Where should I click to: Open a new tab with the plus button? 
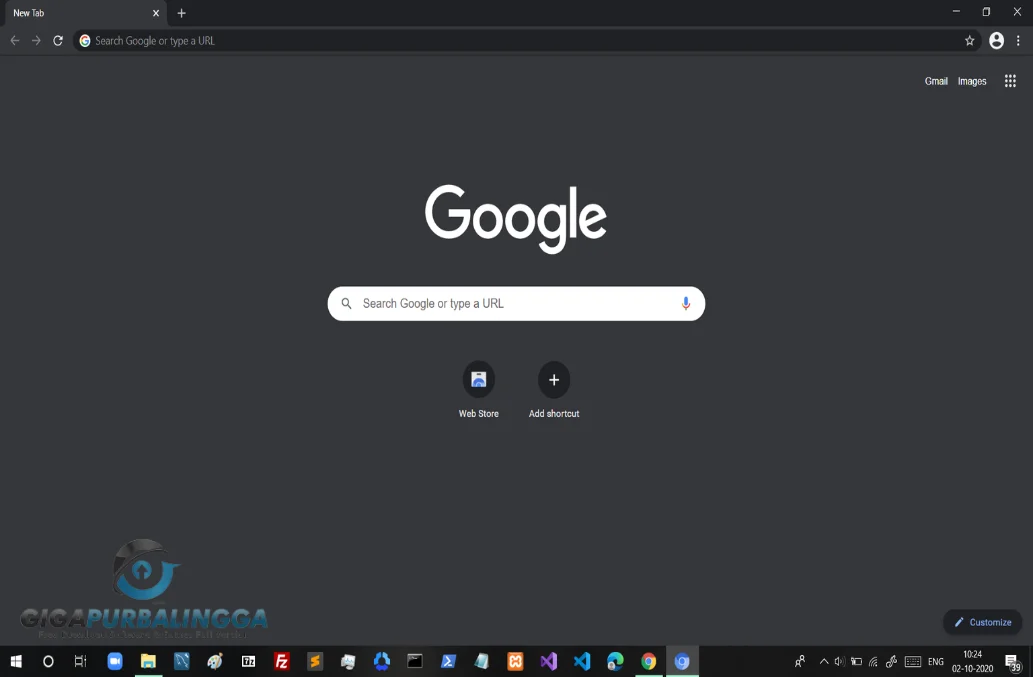[180, 13]
